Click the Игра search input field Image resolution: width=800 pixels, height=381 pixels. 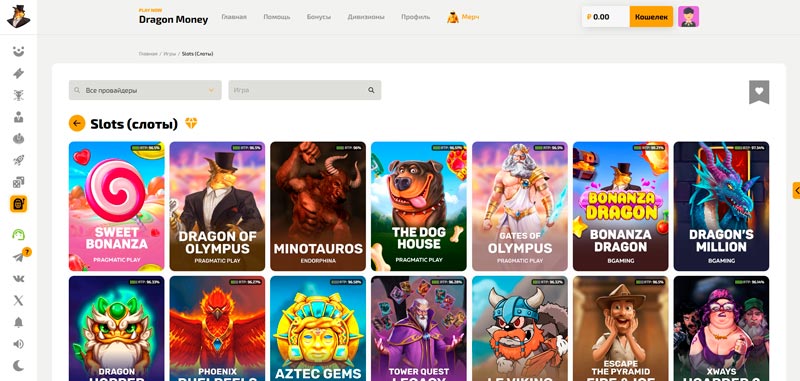point(305,90)
